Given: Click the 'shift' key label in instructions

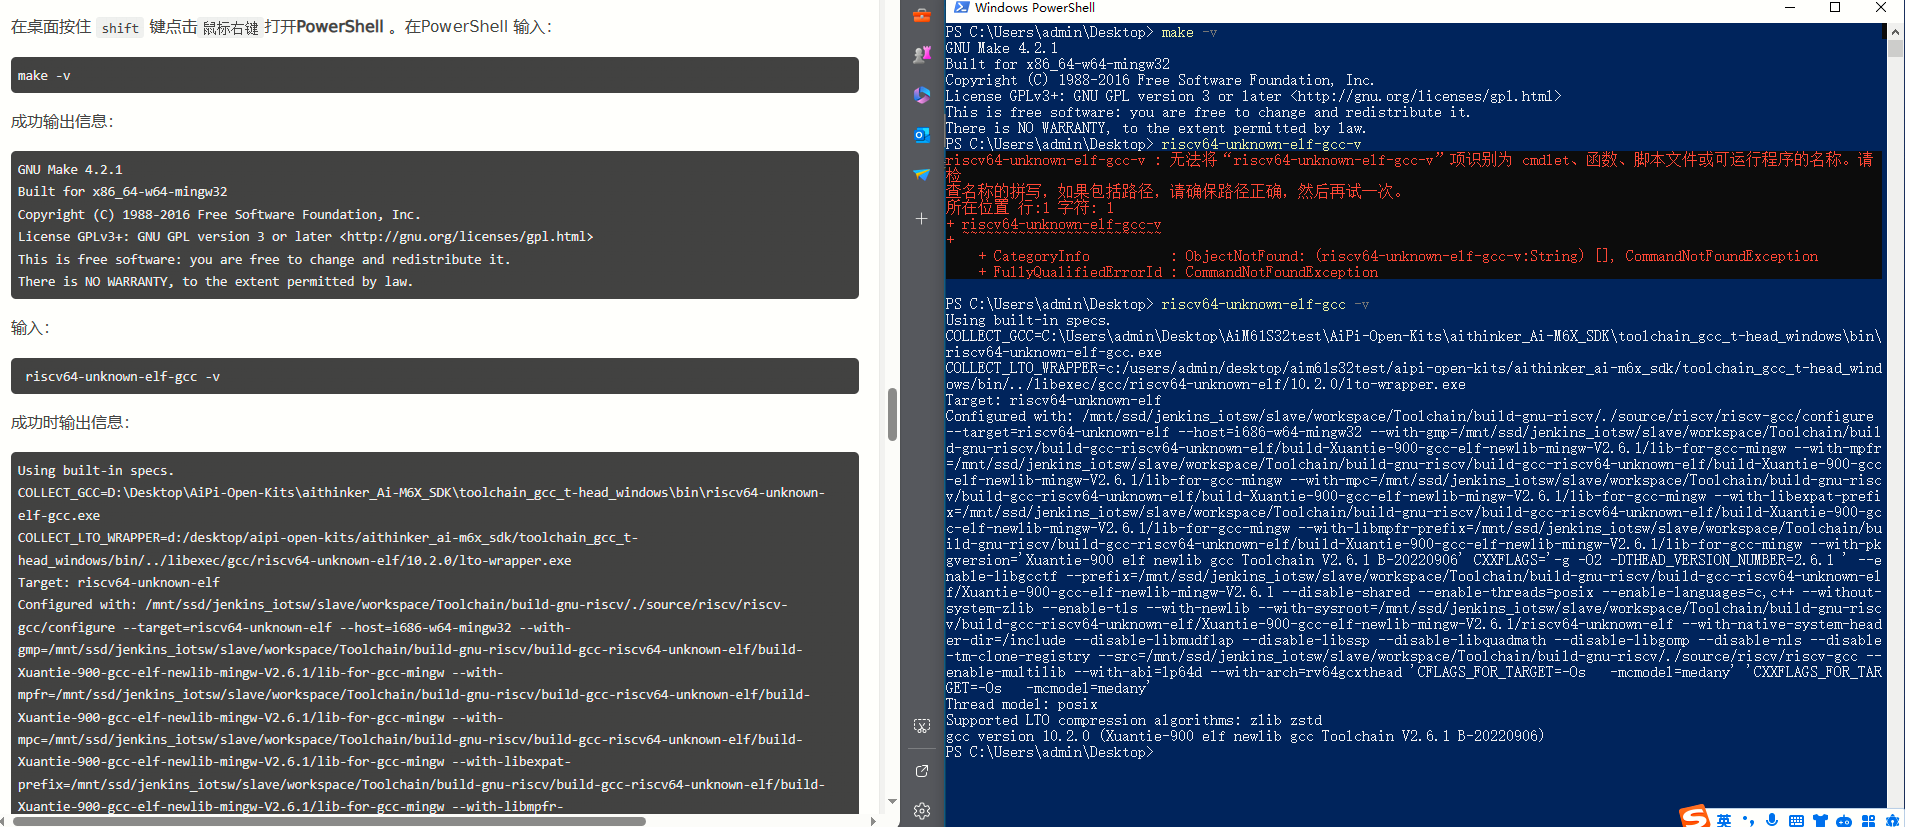Looking at the screenshot, I should 120,28.
